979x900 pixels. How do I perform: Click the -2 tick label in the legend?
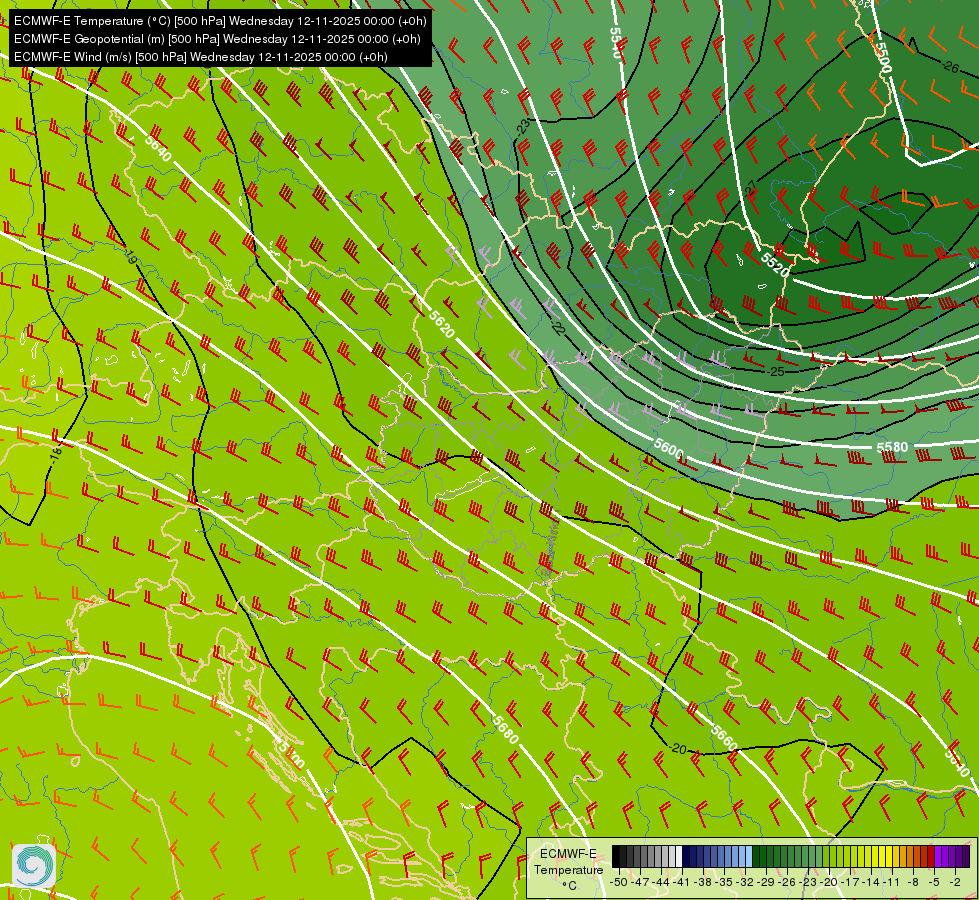[955, 882]
